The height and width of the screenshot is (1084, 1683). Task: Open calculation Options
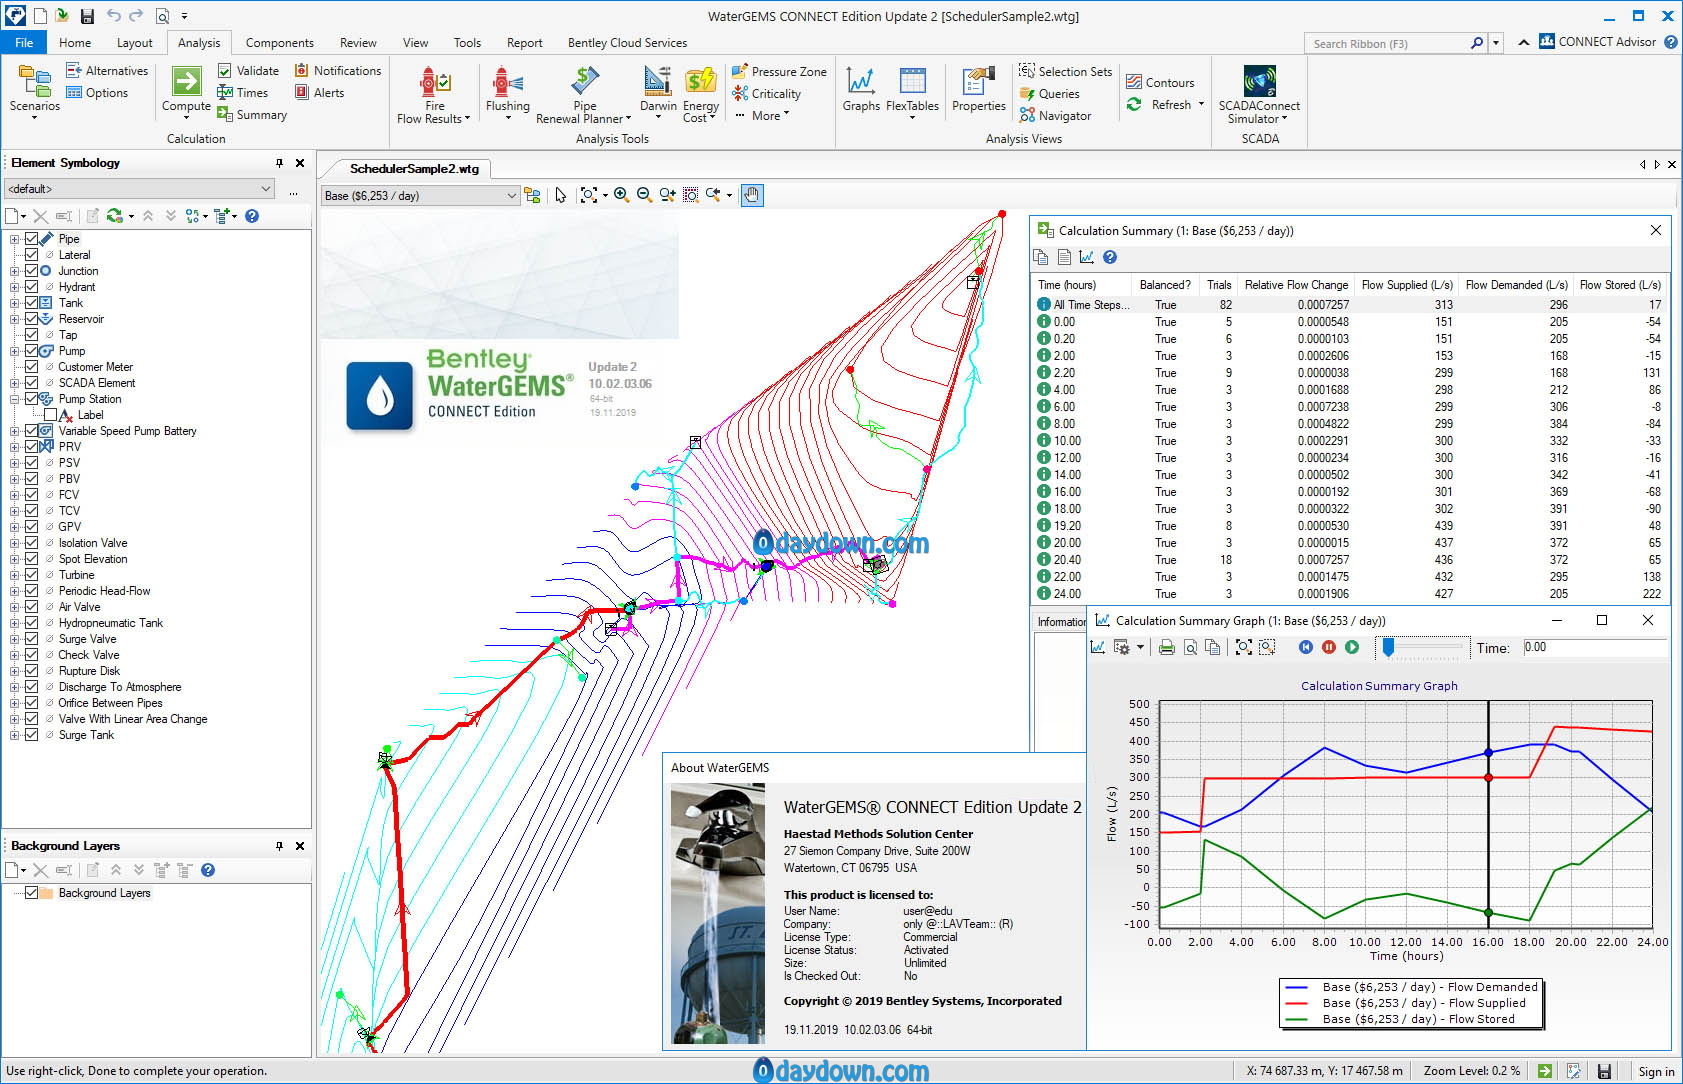point(96,93)
